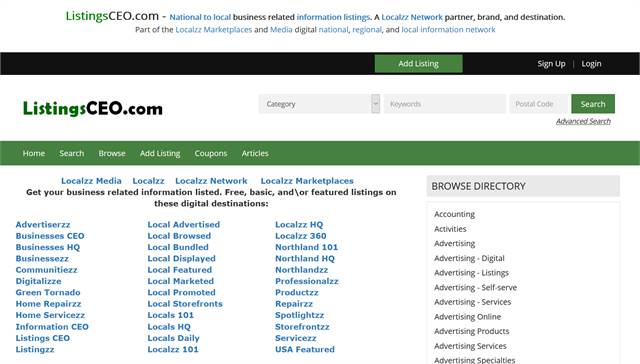Open the USA Featured link
This screenshot has width=640, height=364.
click(305, 350)
